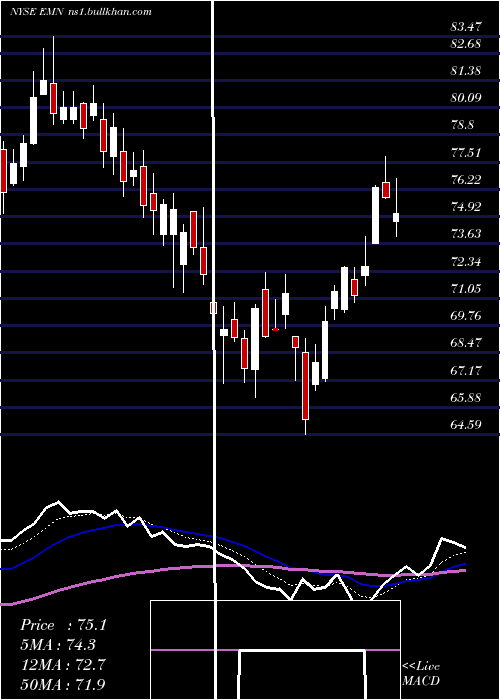Screen dimensions: 500x700
Task: Click the Price : 75.1 readout
Action: click(x=63, y=625)
